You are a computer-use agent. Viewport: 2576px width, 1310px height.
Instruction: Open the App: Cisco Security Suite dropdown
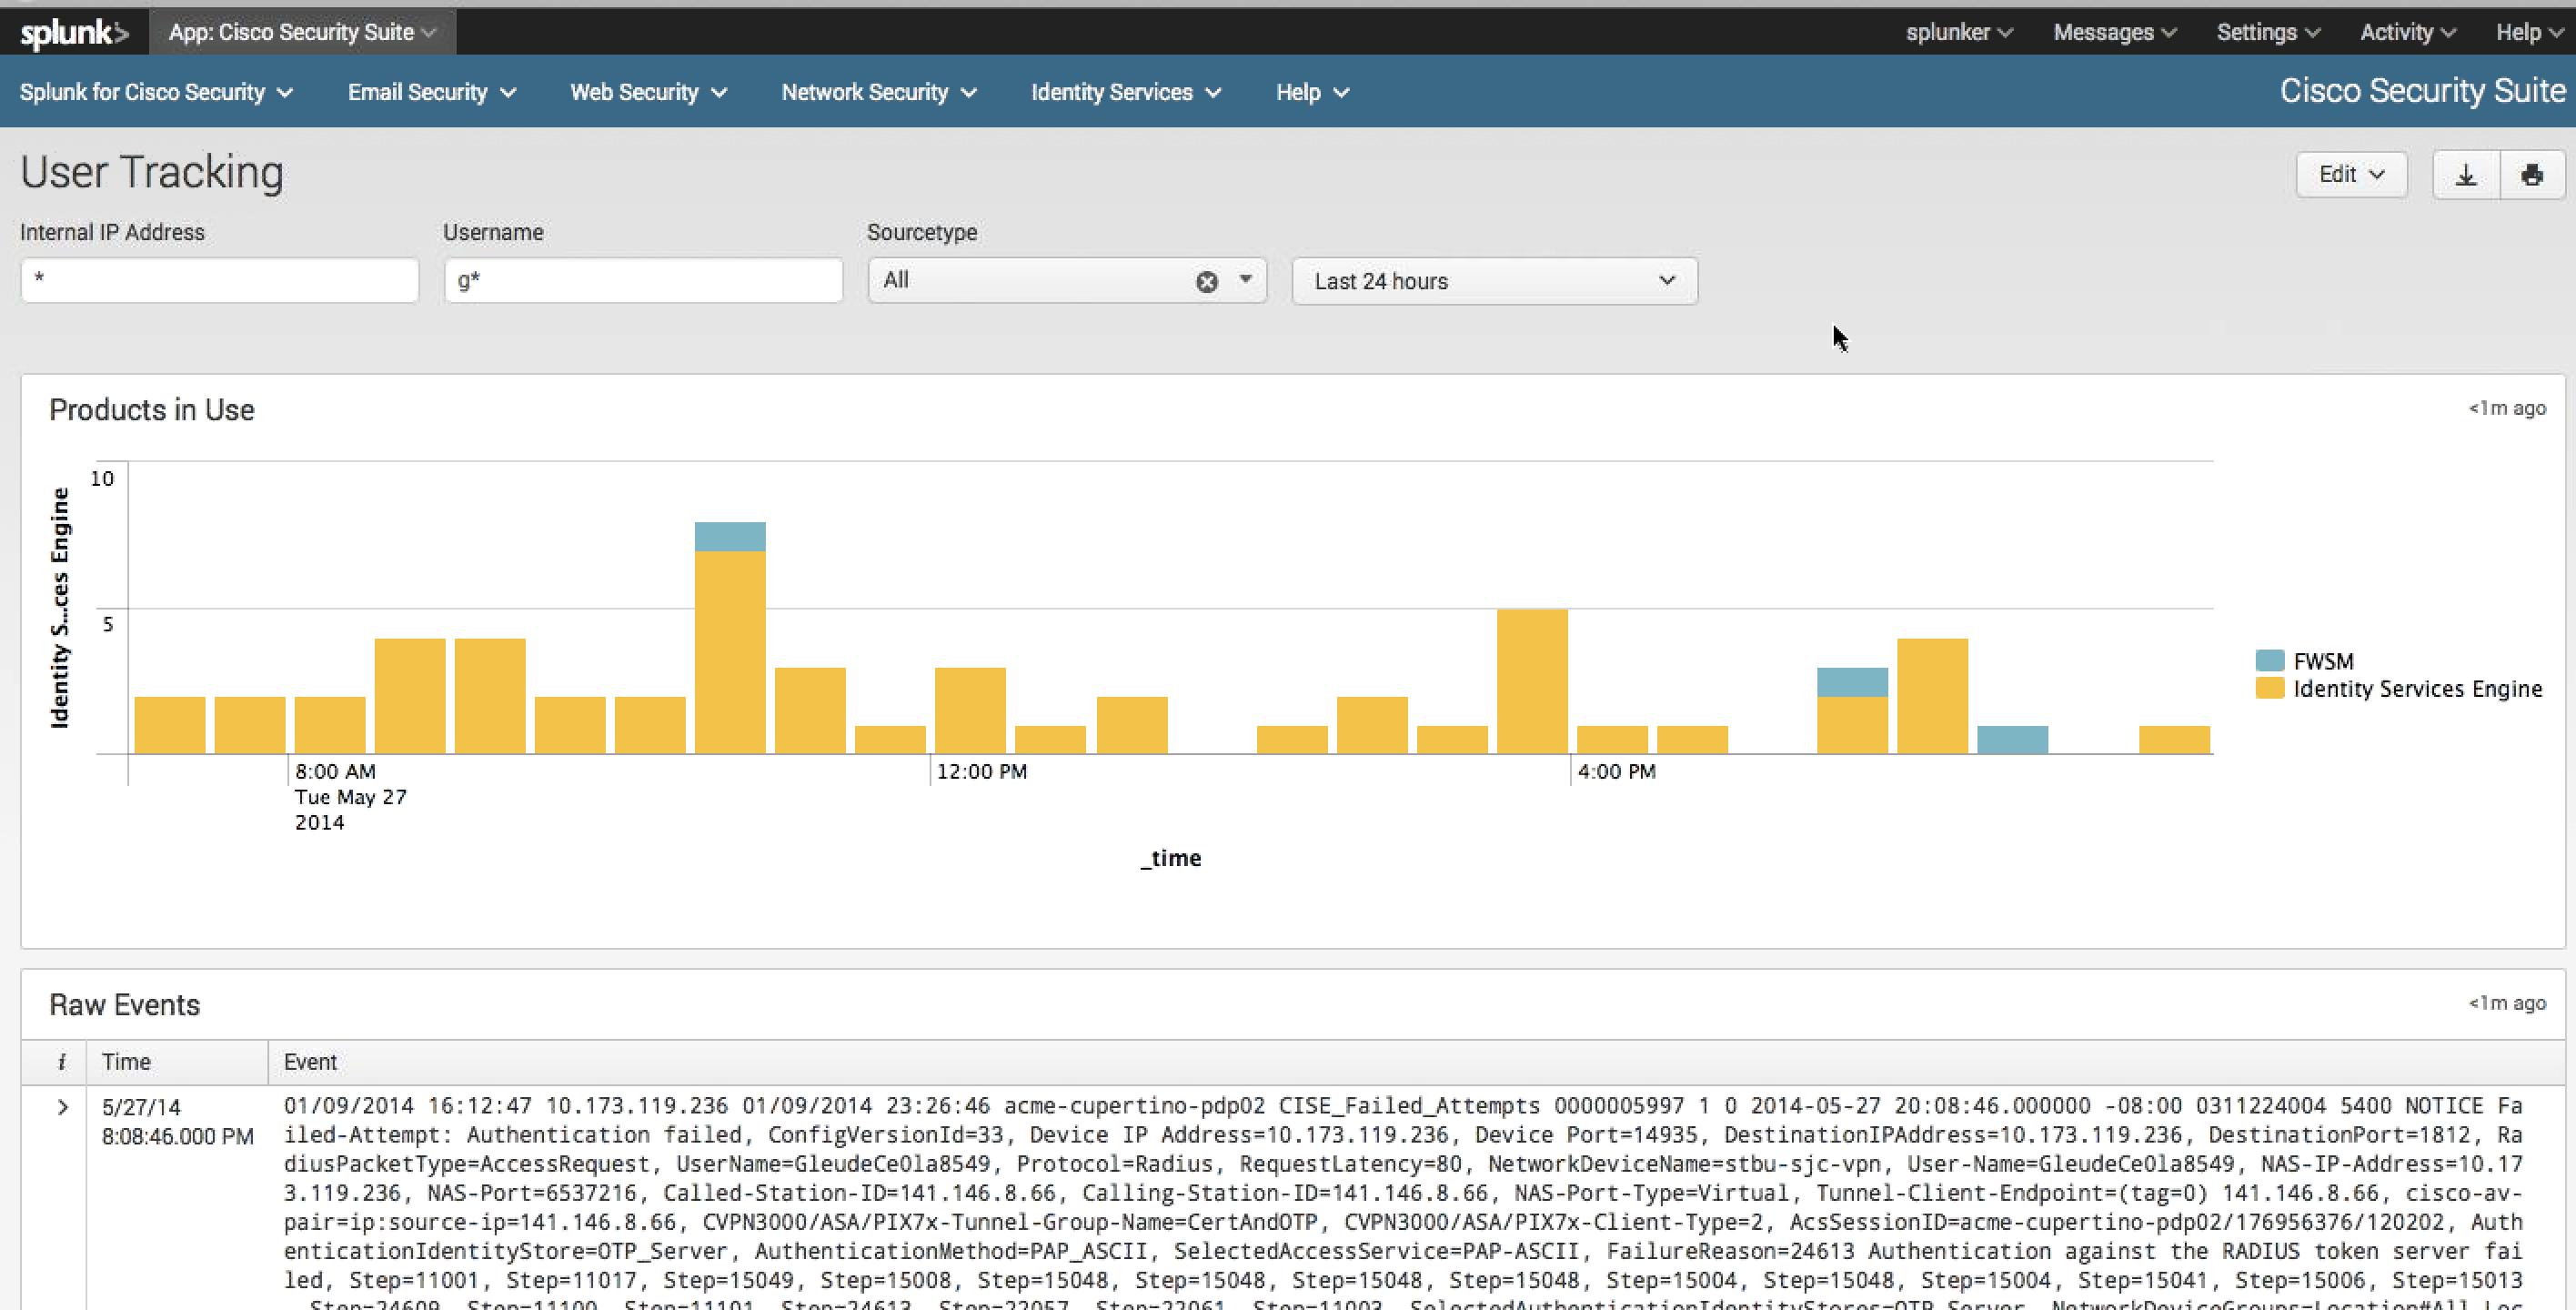pyautogui.click(x=302, y=33)
